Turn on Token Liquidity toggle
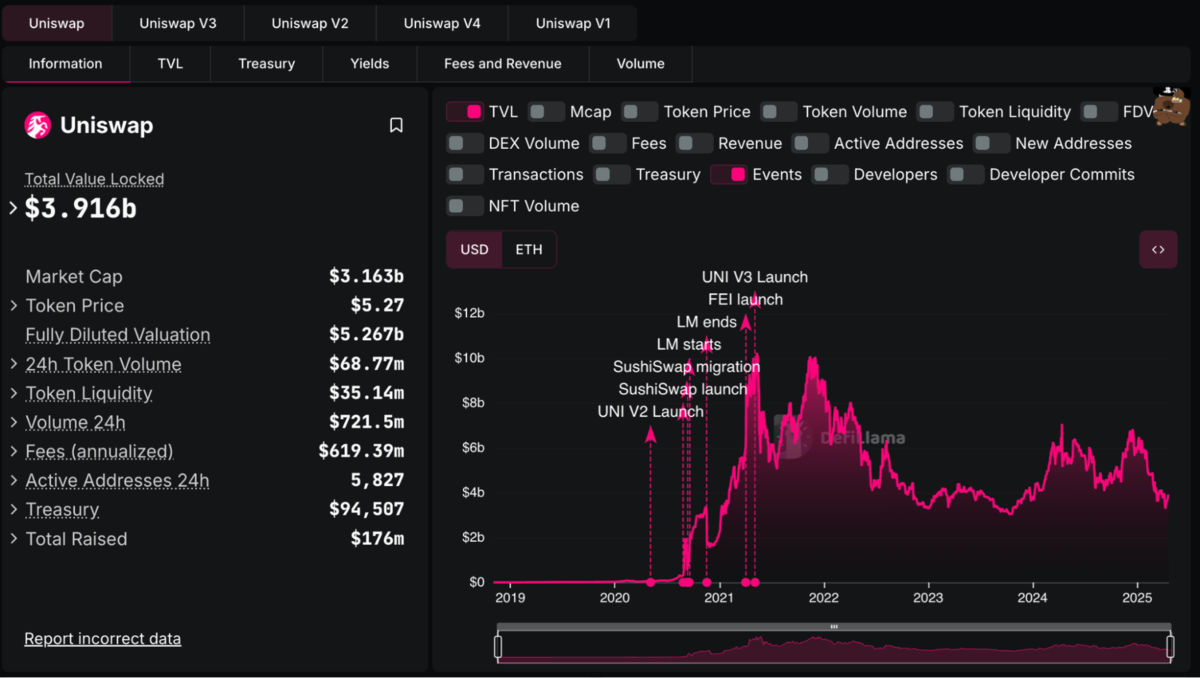 (x=935, y=112)
